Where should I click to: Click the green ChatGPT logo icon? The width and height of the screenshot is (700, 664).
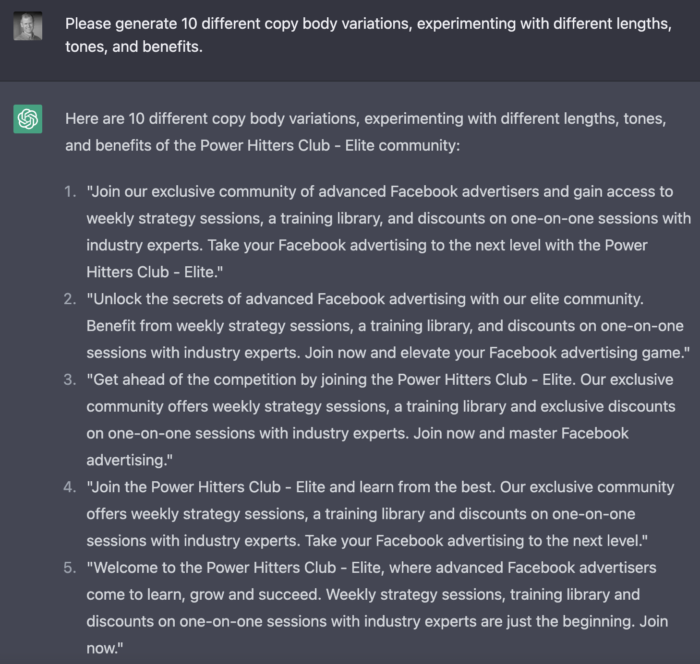coord(28,119)
